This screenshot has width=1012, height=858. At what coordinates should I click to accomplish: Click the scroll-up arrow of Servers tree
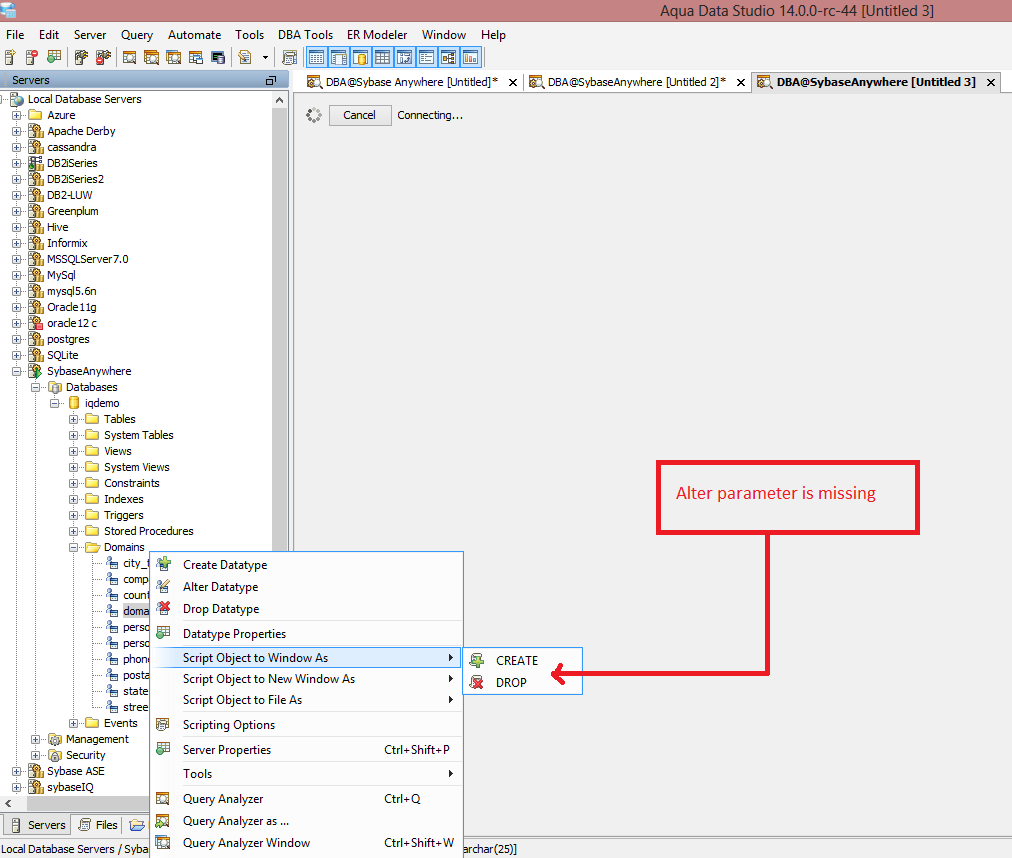279,100
